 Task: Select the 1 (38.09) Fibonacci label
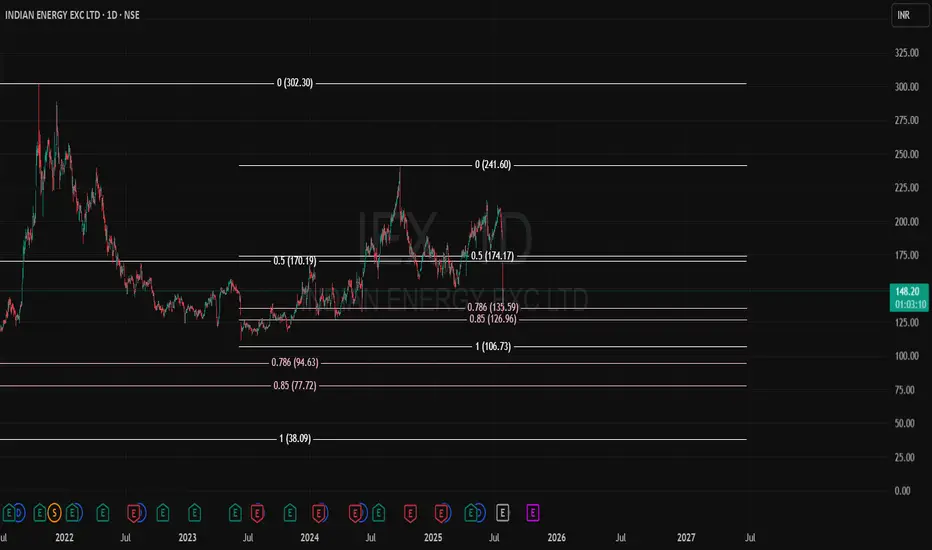click(x=295, y=439)
